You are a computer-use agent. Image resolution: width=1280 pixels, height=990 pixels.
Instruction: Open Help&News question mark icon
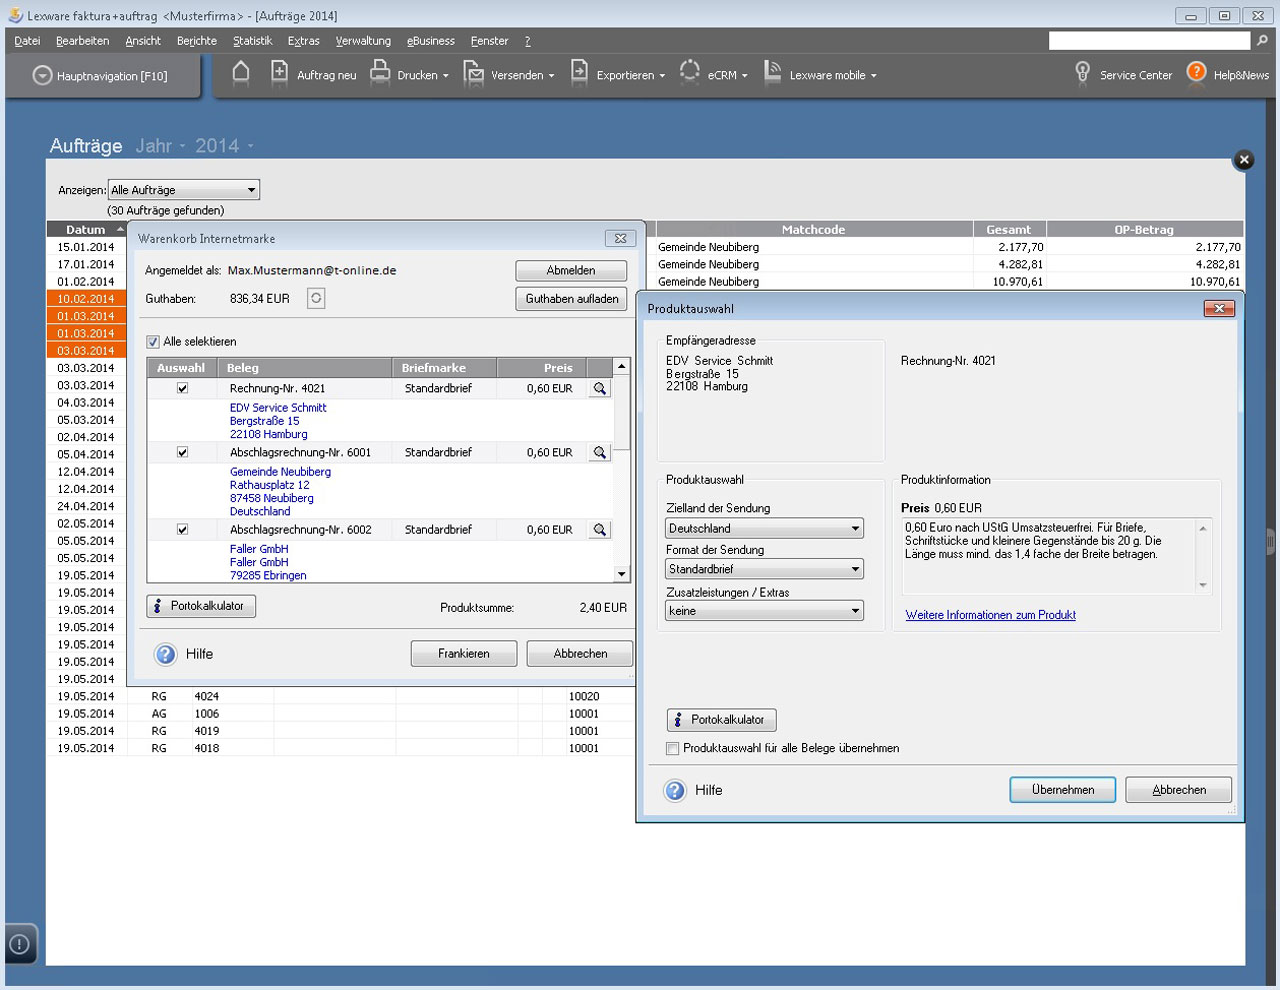1197,72
